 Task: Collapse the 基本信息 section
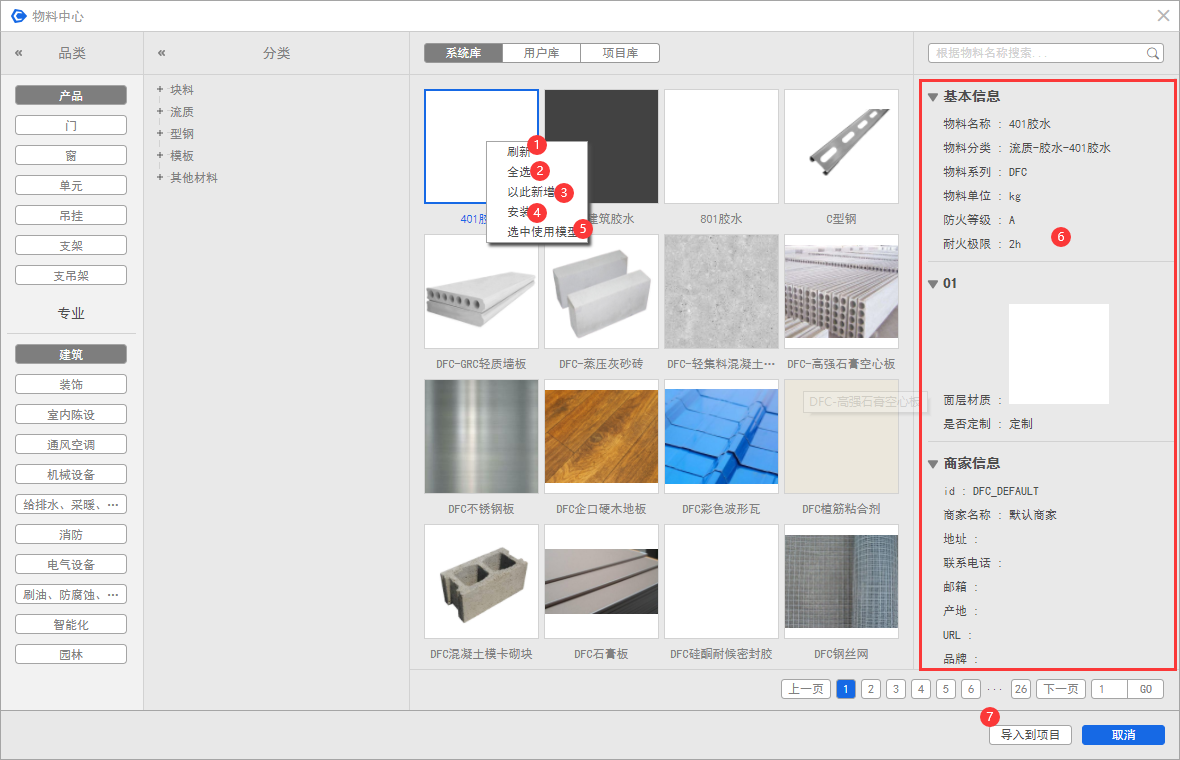point(933,97)
